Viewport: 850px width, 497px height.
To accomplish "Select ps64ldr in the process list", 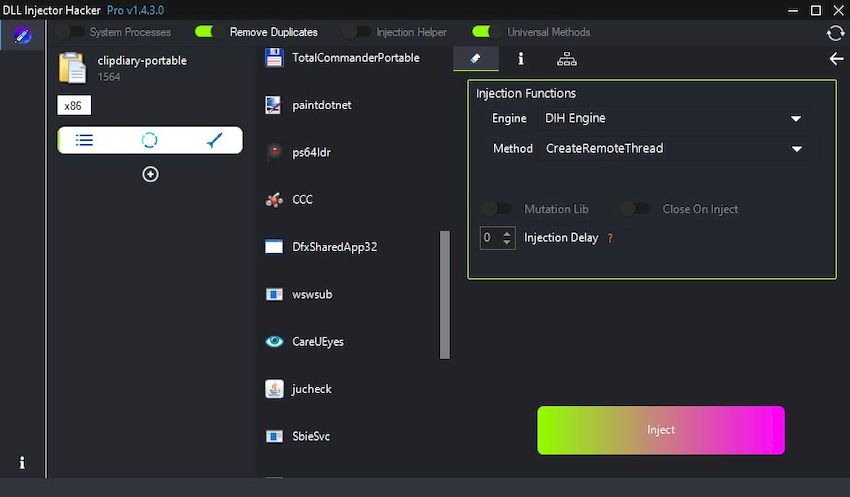I will pos(311,152).
